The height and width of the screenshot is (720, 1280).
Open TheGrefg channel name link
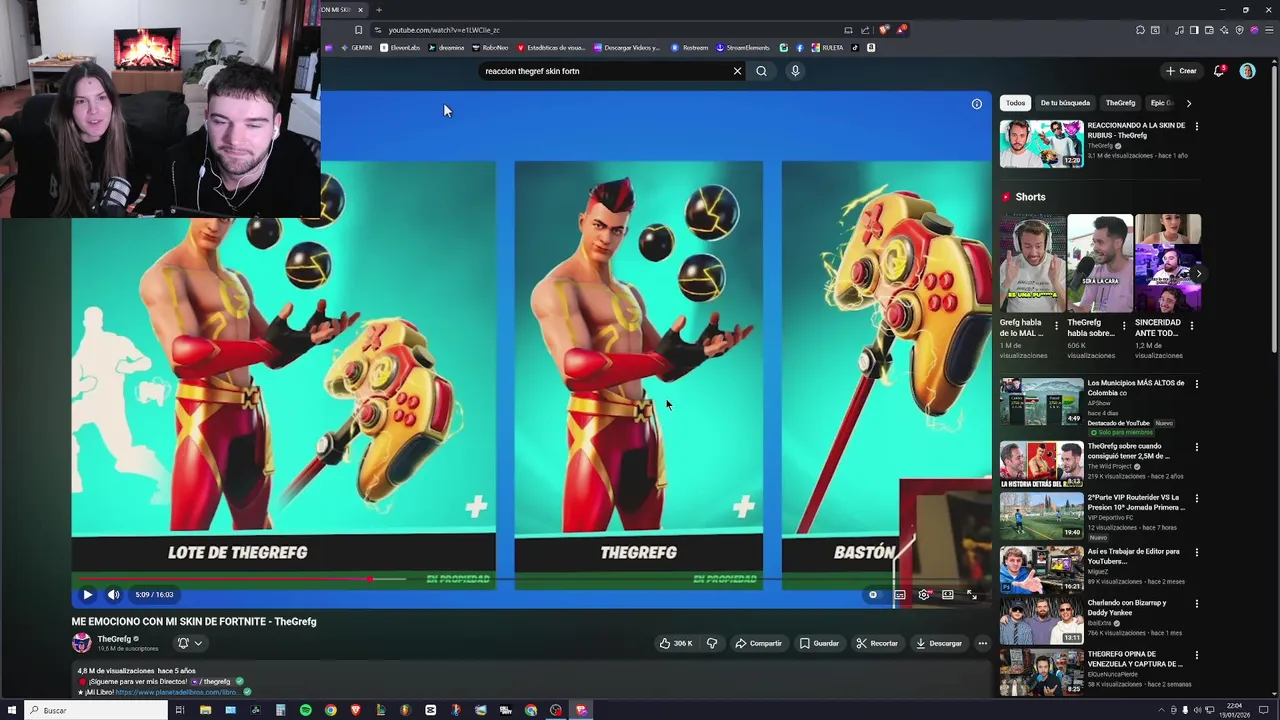tap(114, 639)
